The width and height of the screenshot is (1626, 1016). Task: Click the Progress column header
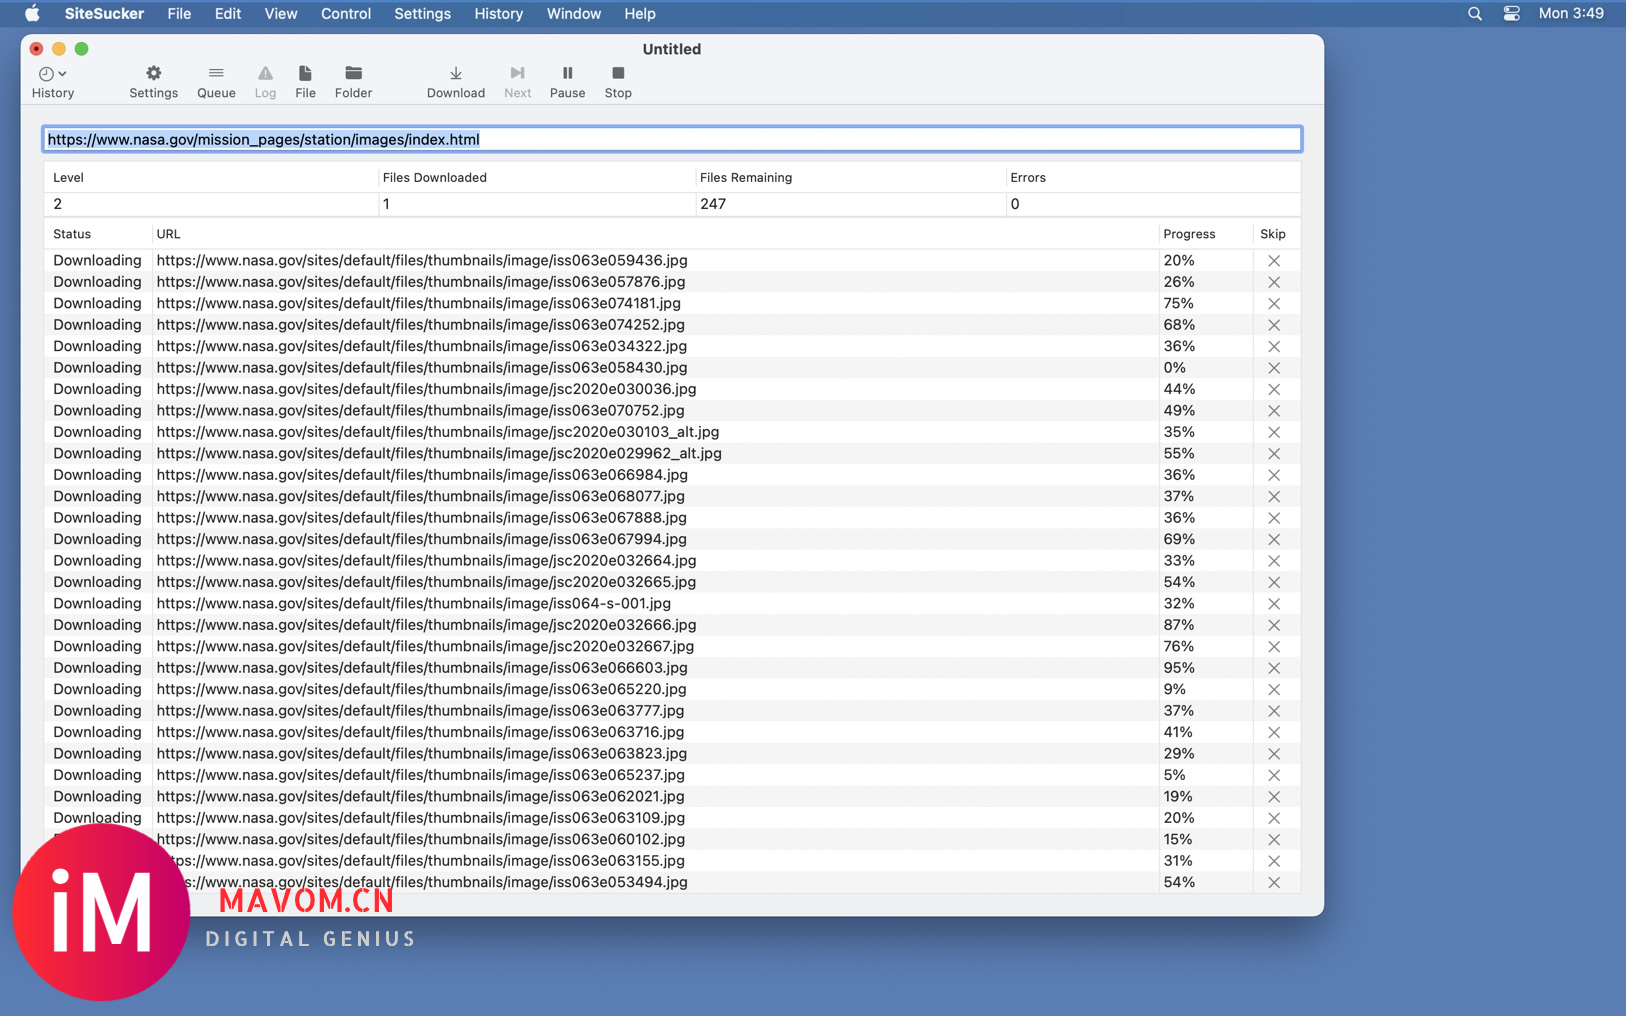coord(1189,234)
